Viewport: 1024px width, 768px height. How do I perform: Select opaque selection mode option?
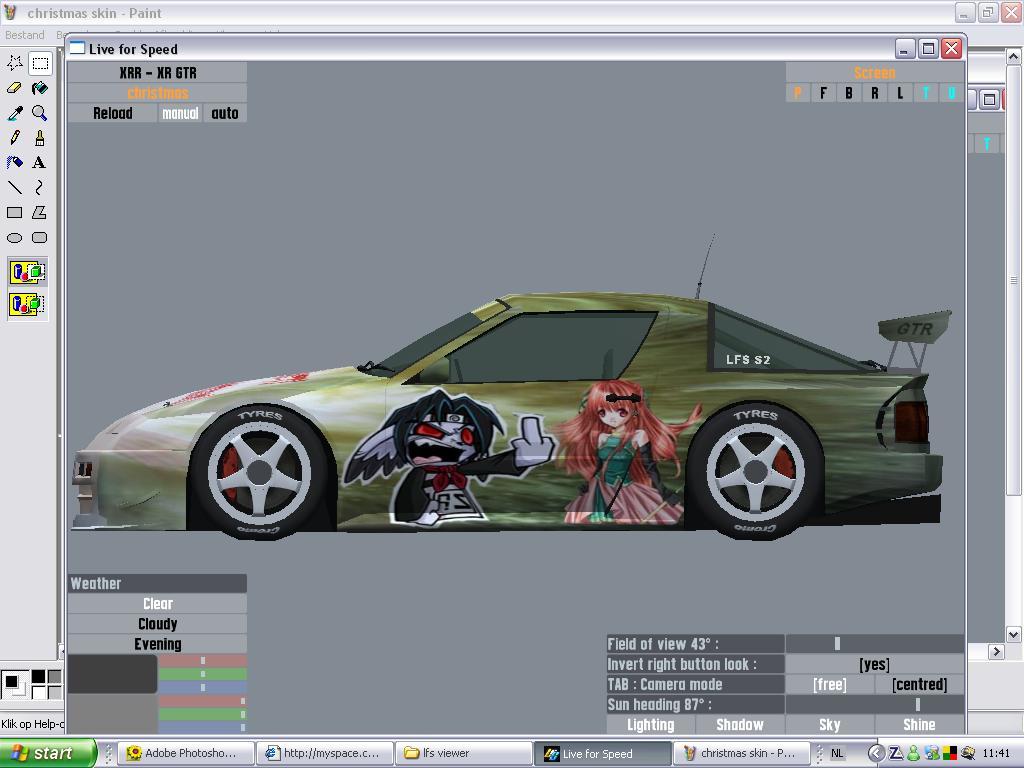(x=27, y=272)
